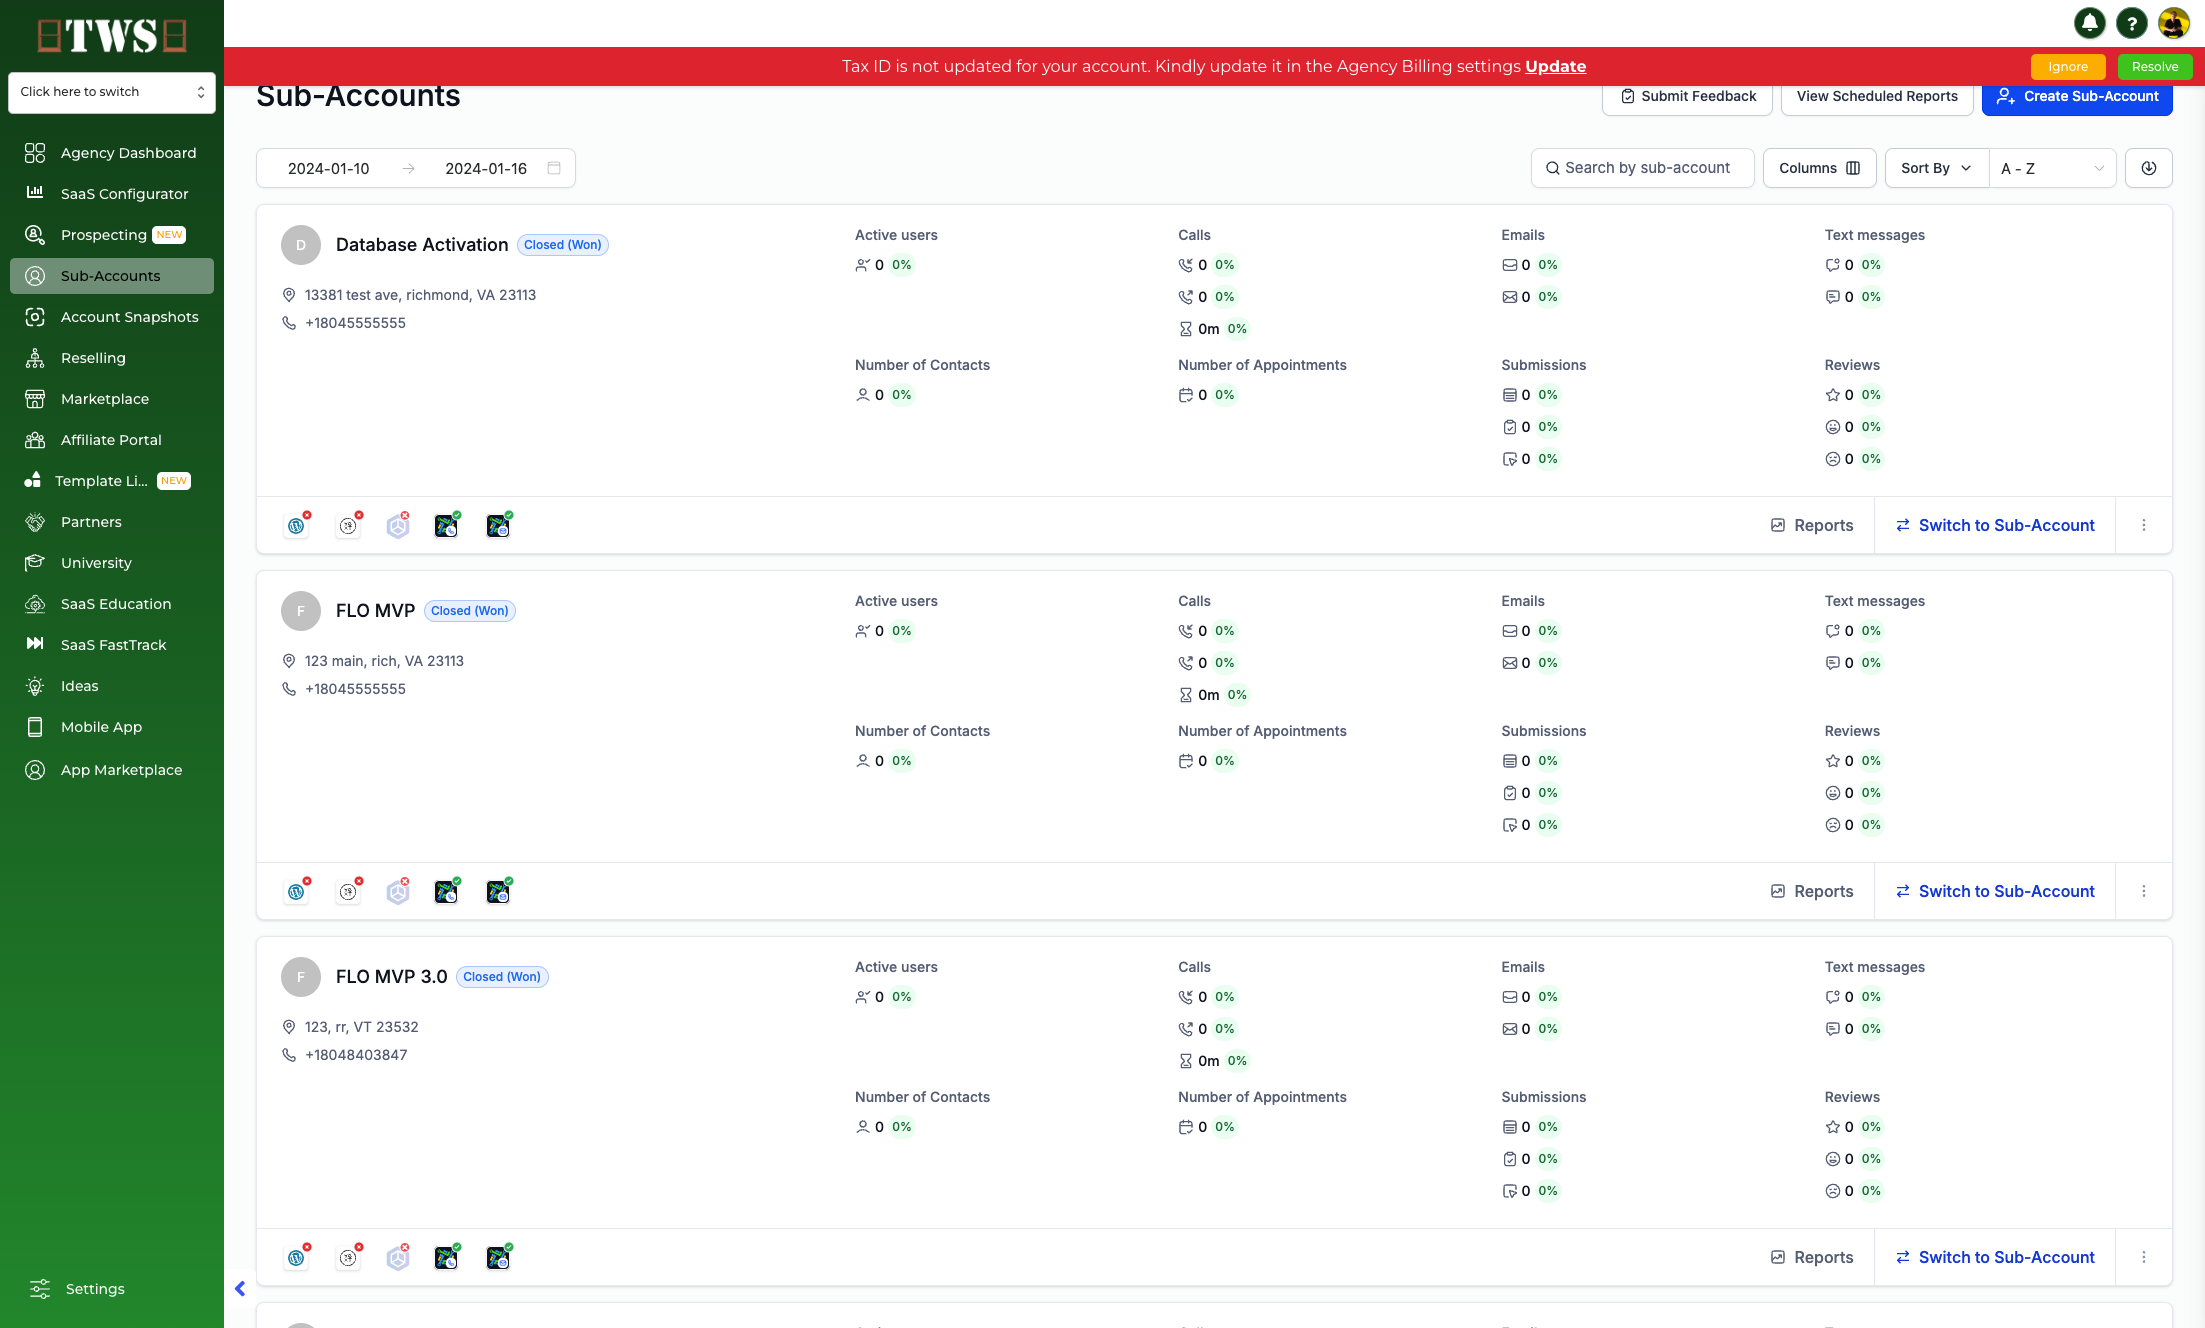Click the end date 2024-01-16 field
The width and height of the screenshot is (2205, 1328).
[486, 168]
